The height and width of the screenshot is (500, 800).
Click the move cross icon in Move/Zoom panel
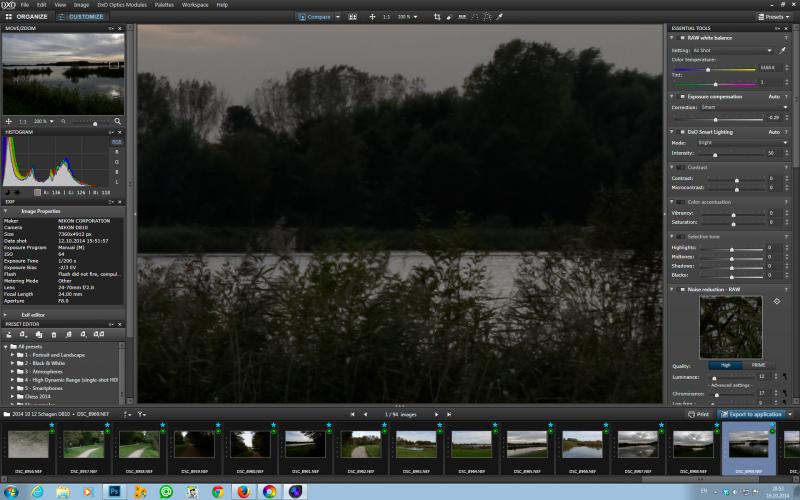click(9, 121)
